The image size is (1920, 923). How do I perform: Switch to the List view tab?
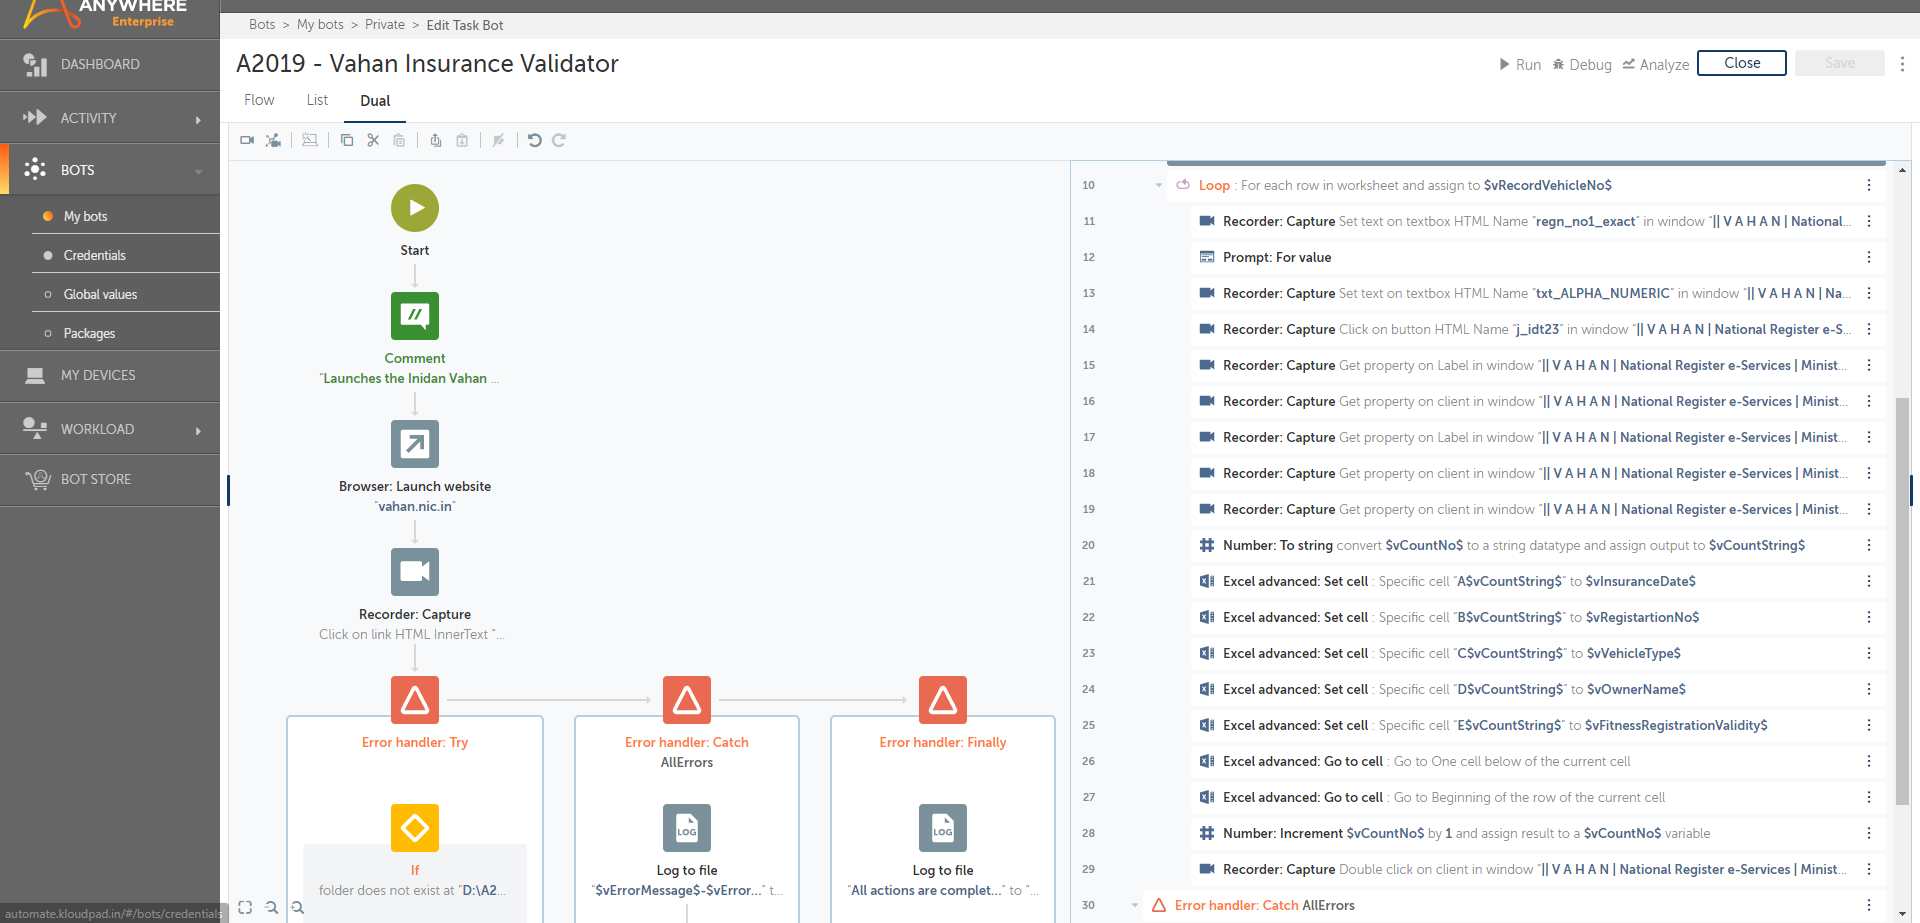click(317, 100)
